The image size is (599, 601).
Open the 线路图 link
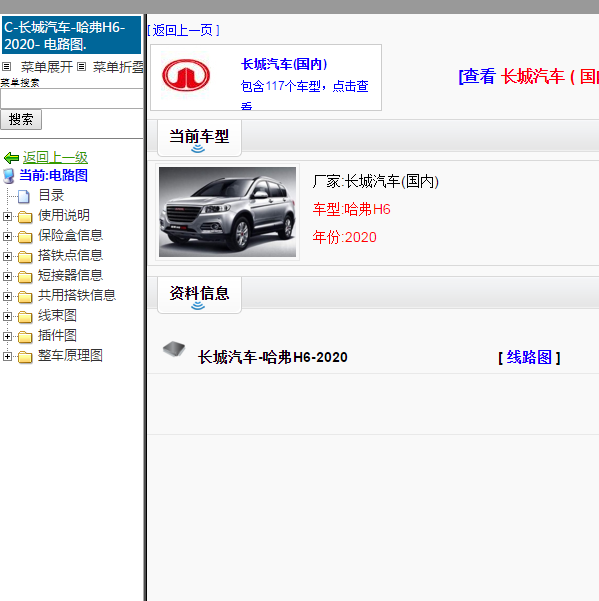coord(529,357)
